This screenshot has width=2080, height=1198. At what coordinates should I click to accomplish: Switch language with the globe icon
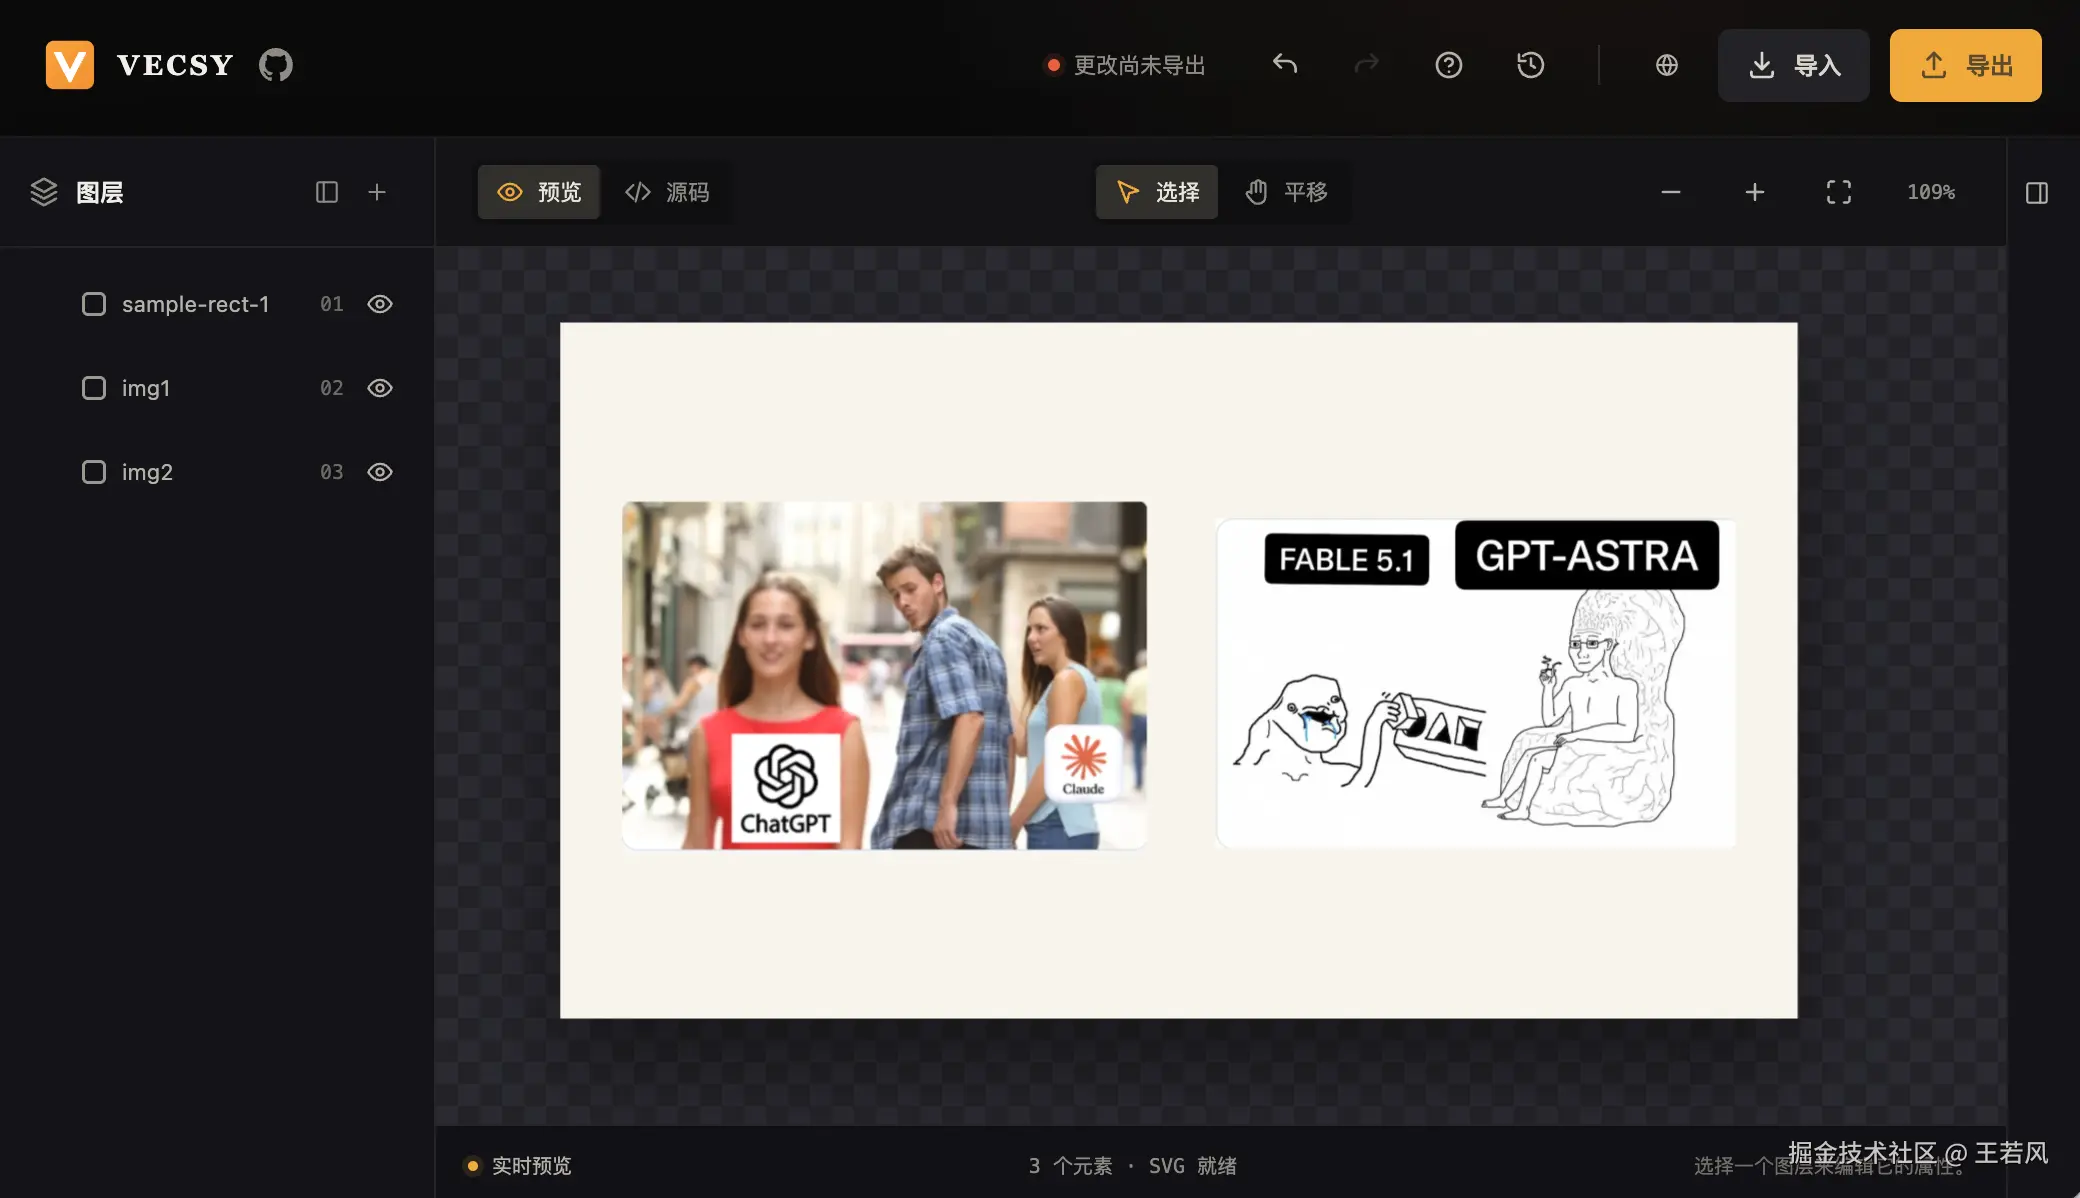pos(1666,65)
